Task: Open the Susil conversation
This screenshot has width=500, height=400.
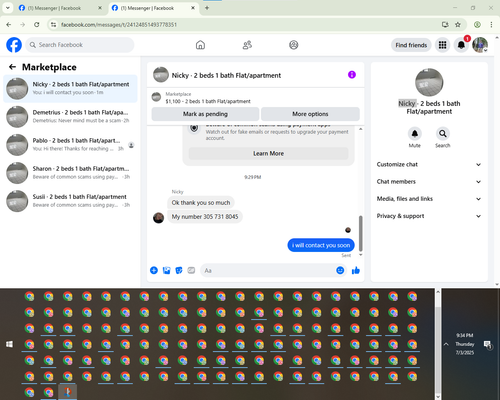Action: pos(70,201)
